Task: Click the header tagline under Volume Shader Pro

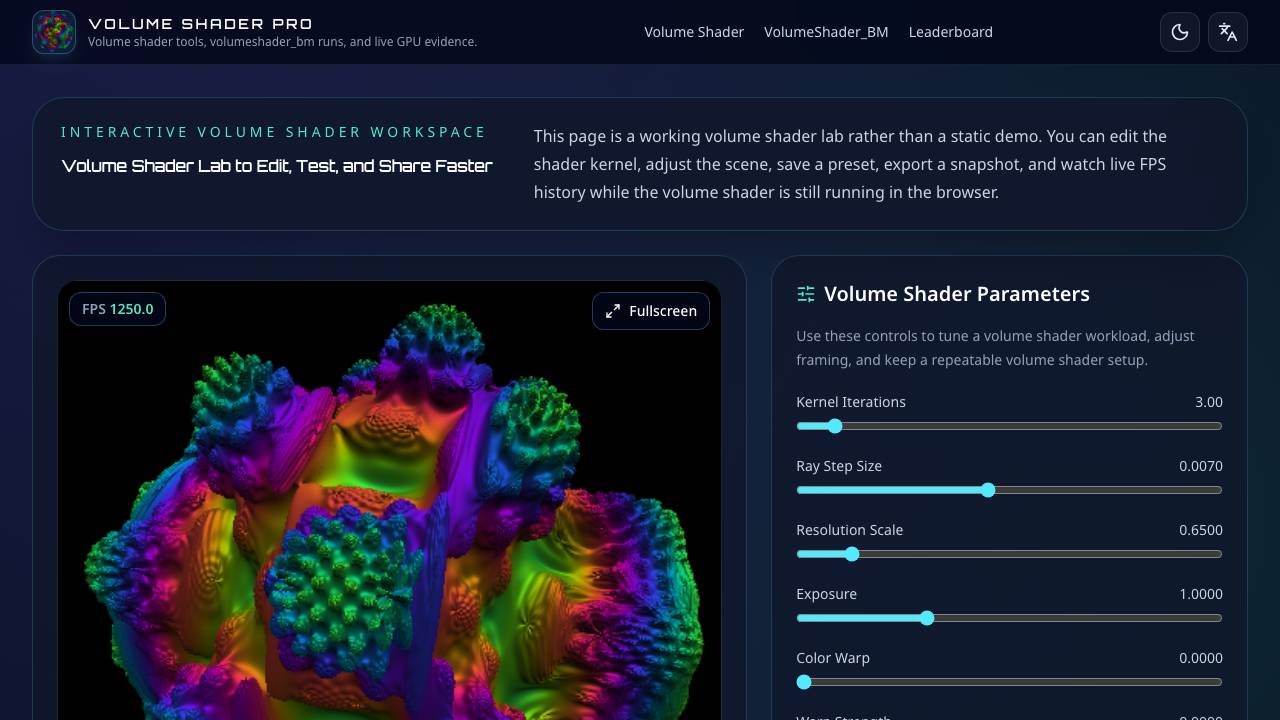Action: (x=282, y=42)
